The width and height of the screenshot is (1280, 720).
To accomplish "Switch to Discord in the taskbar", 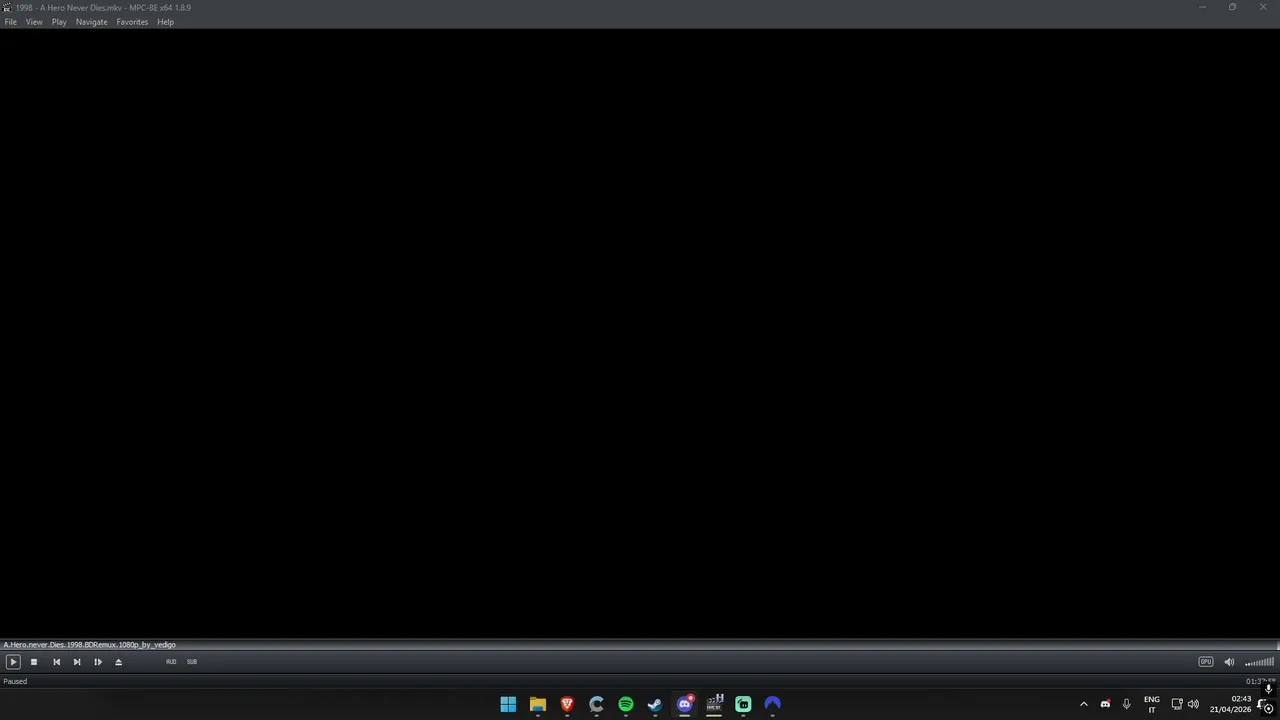I will point(685,704).
